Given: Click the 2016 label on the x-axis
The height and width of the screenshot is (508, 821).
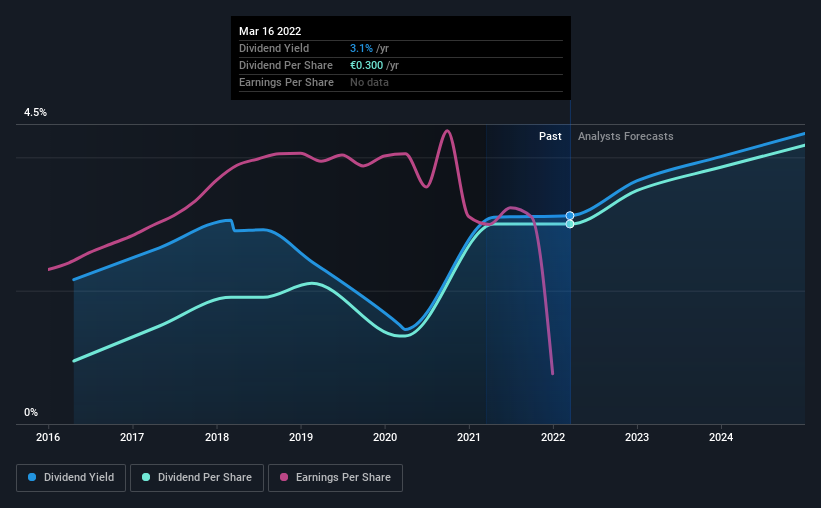Looking at the screenshot, I should click(x=48, y=437).
